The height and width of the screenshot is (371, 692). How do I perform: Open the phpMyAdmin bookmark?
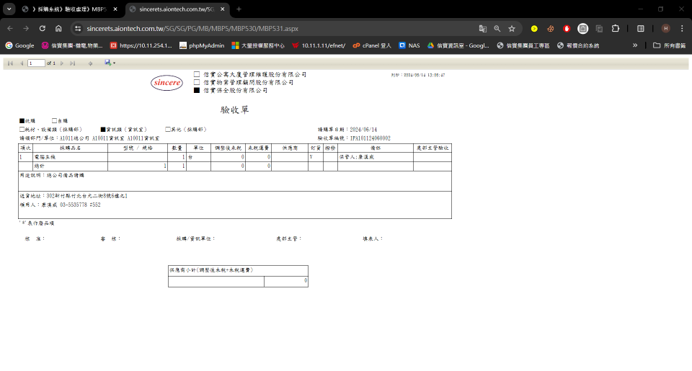click(x=202, y=45)
